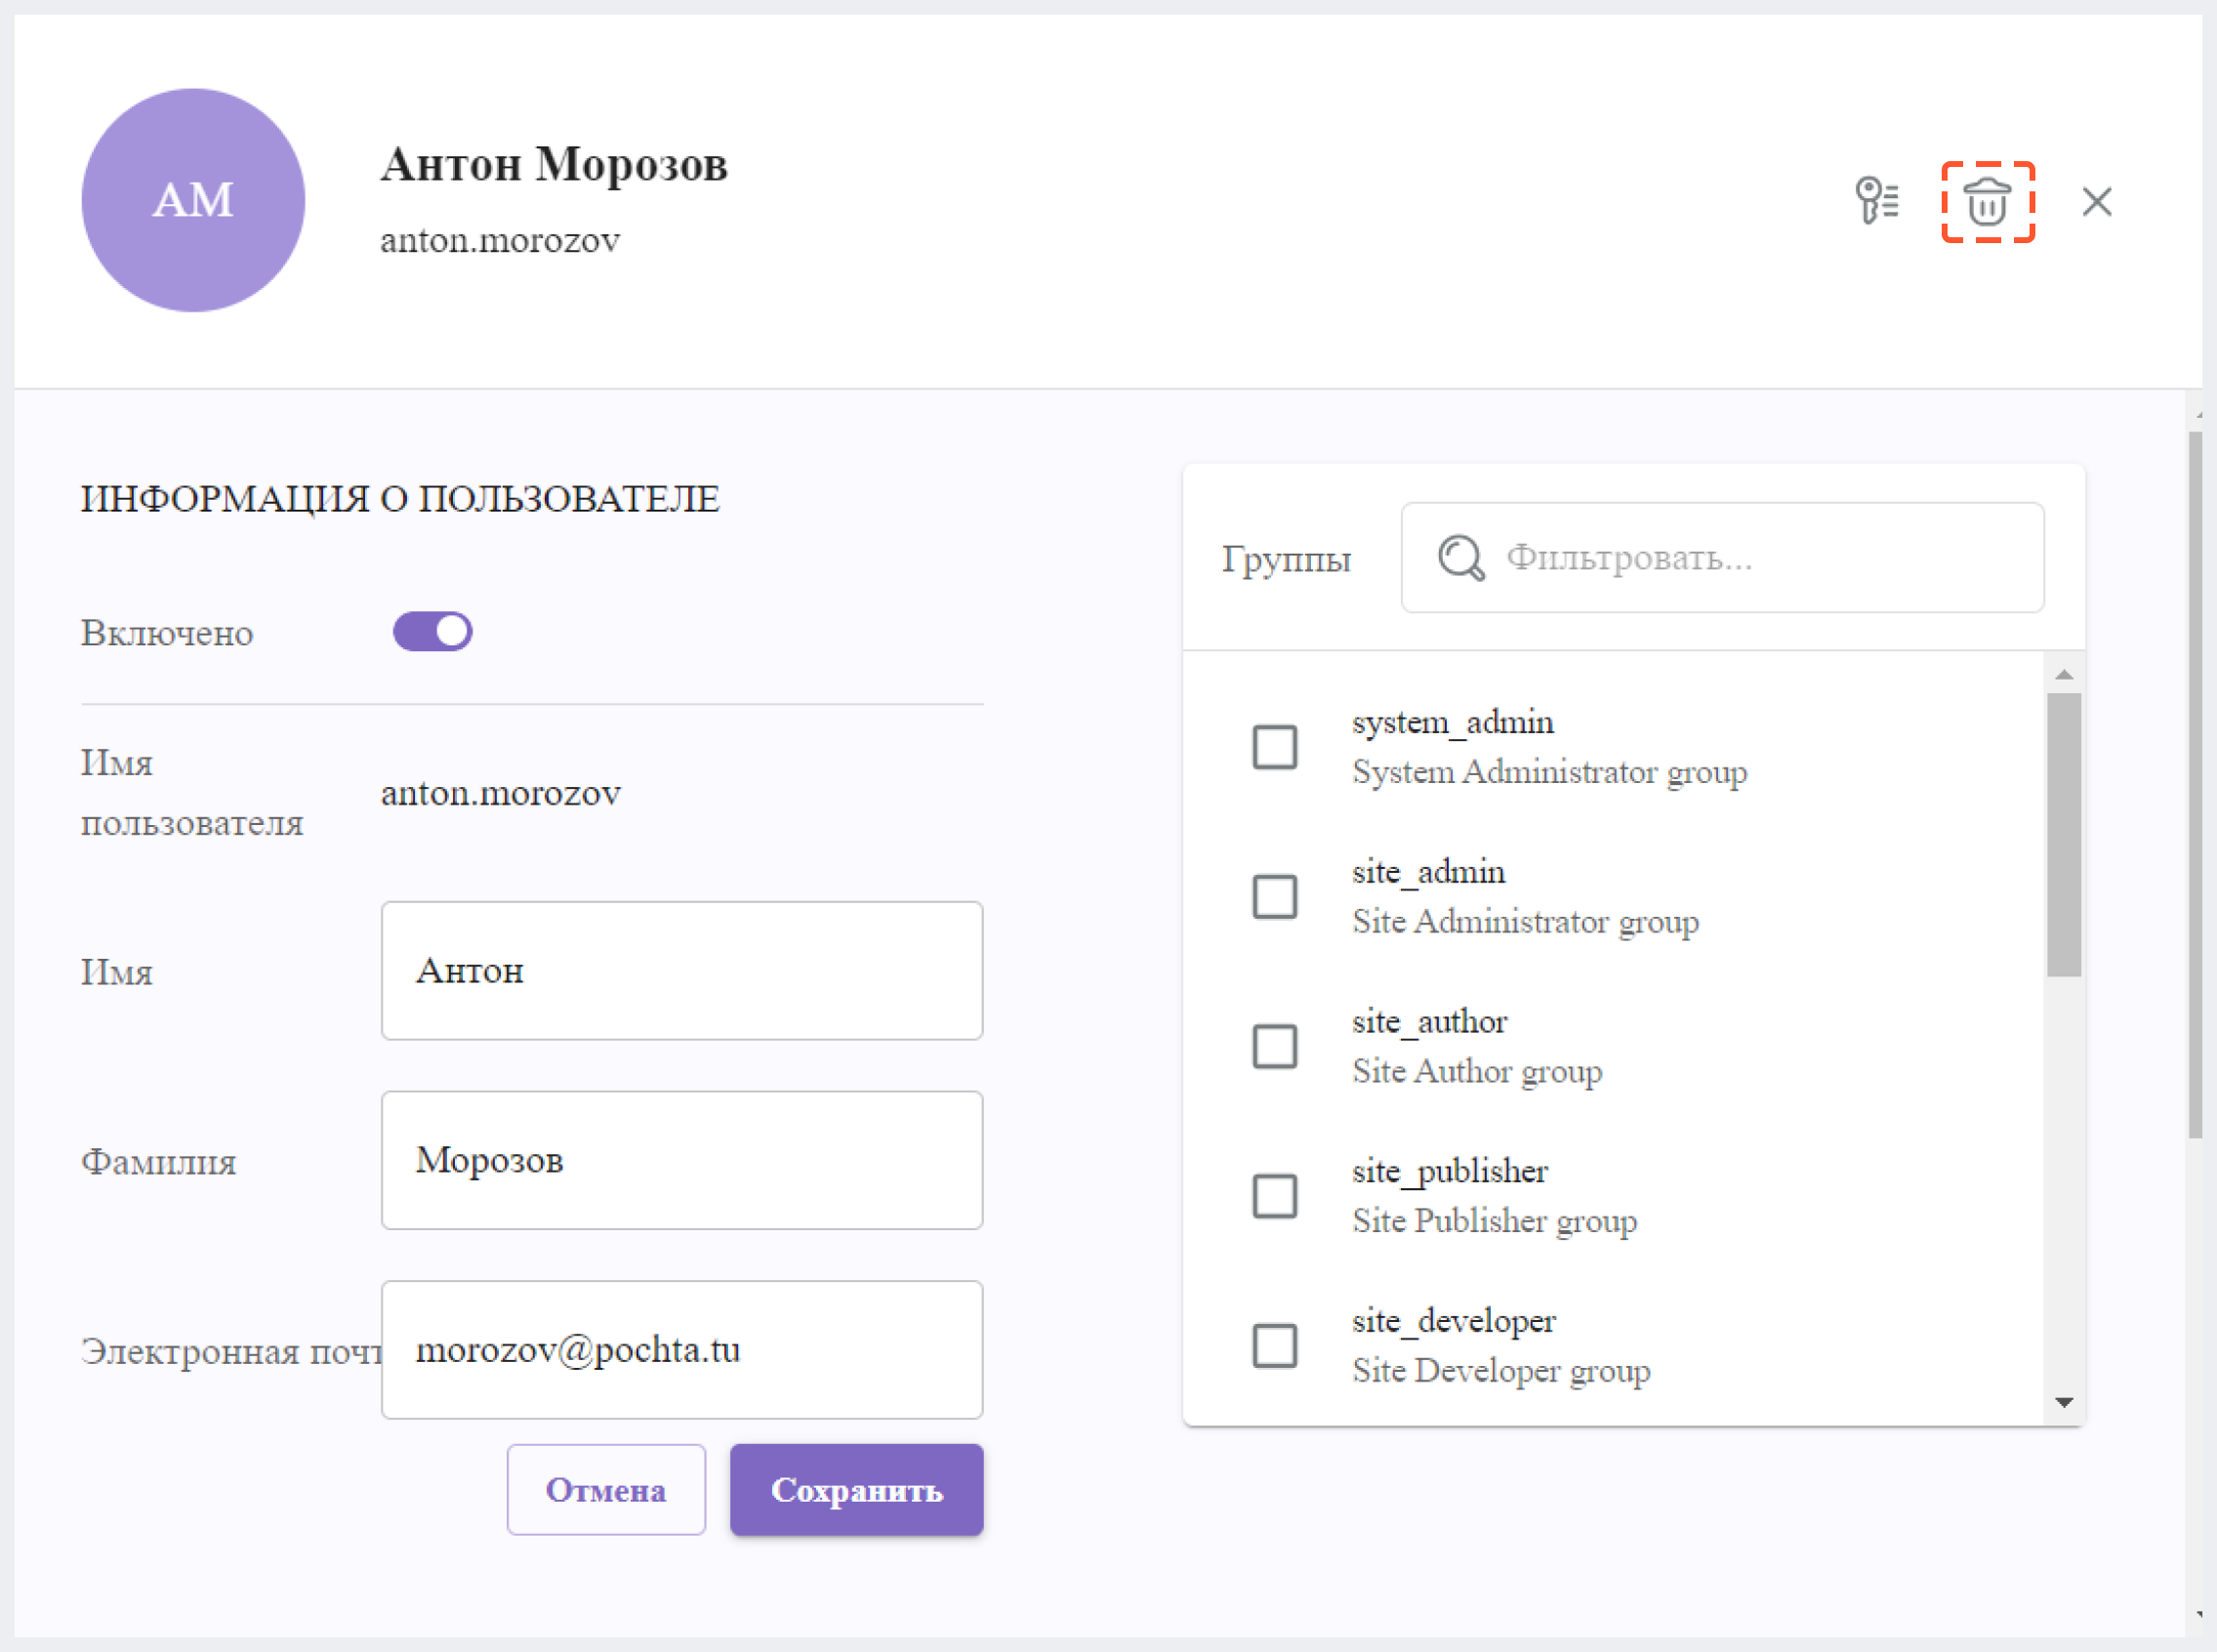Click the site_admin group name
The image size is (2217, 1652).
(1429, 872)
